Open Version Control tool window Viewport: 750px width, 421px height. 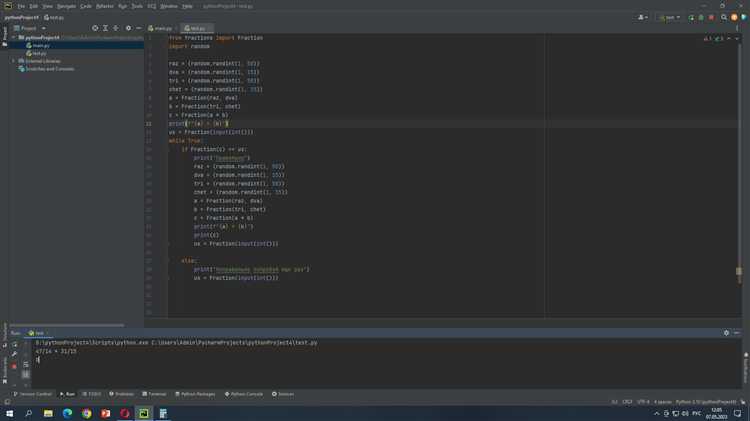pyautogui.click(x=32, y=394)
